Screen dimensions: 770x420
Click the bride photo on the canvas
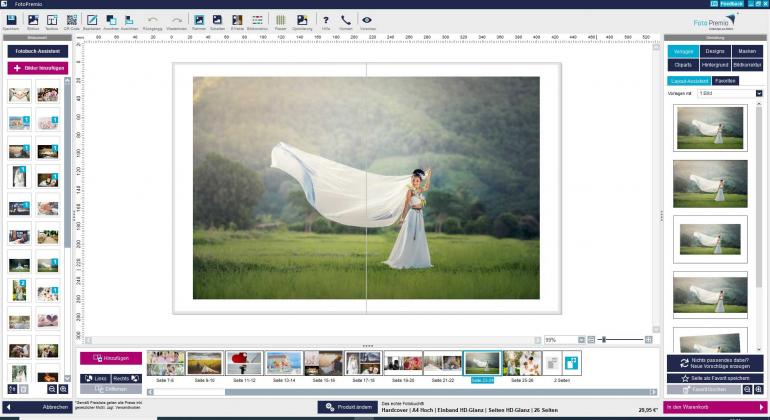coord(366,188)
